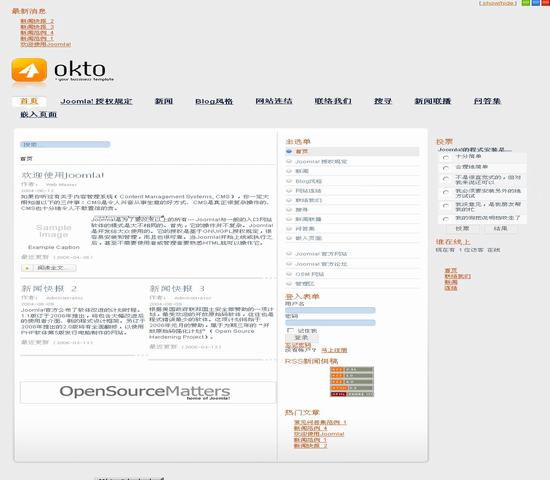Click the search box above the breadcrumb

point(65,144)
